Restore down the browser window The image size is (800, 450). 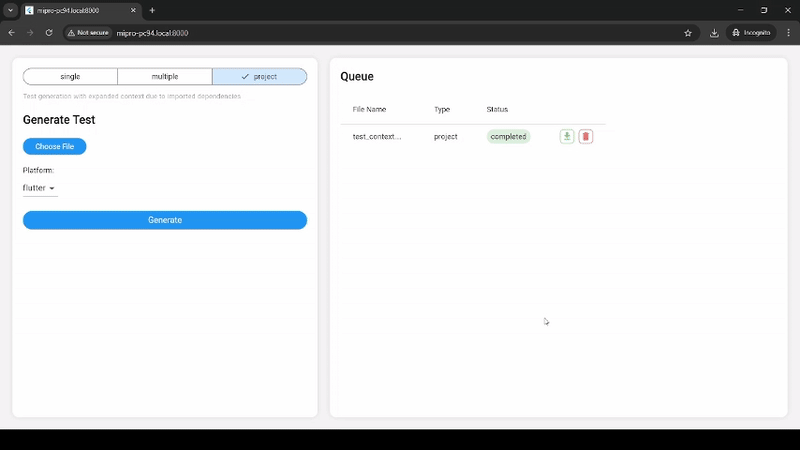(x=764, y=10)
